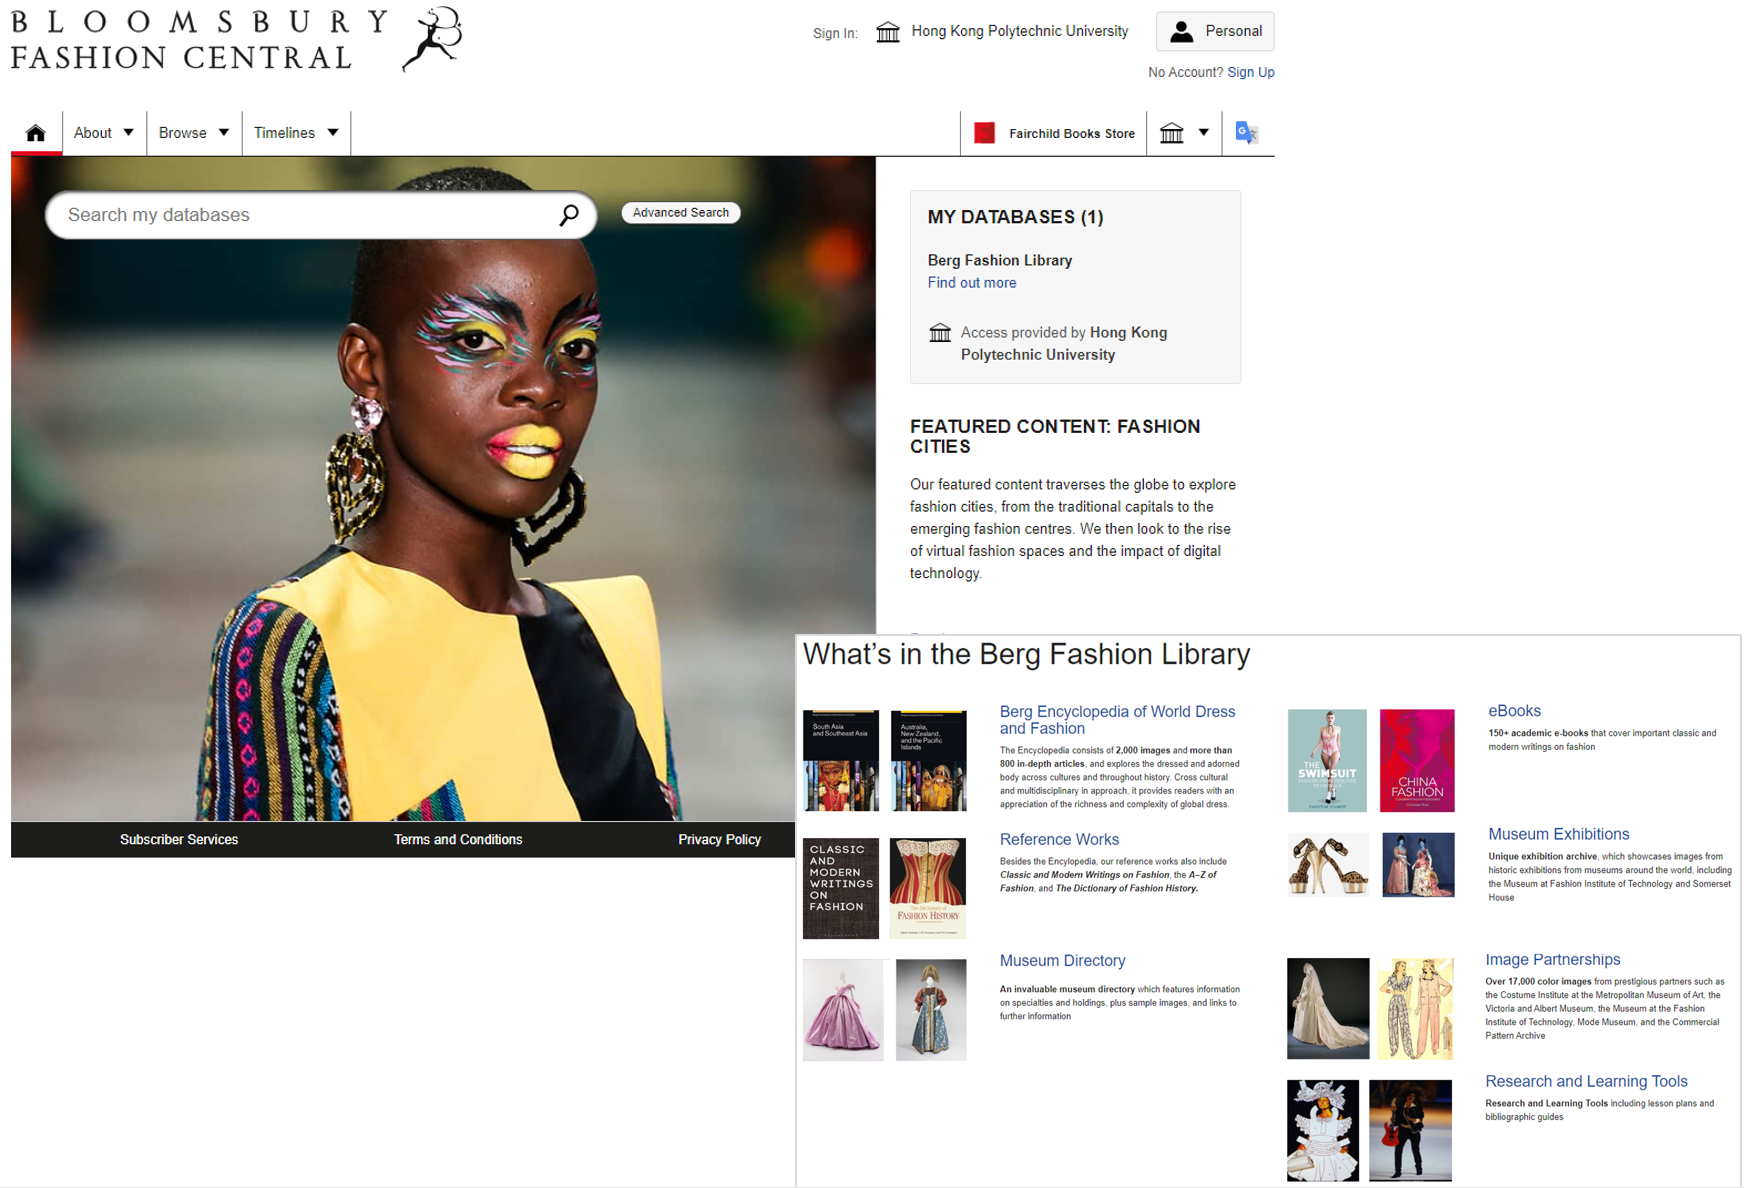1744x1188 pixels.
Task: Click the Bloomsbury huntress logo
Action: tap(433, 39)
